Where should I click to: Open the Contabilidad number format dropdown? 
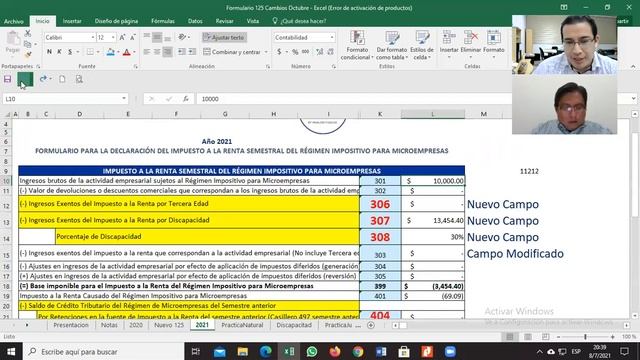point(332,38)
